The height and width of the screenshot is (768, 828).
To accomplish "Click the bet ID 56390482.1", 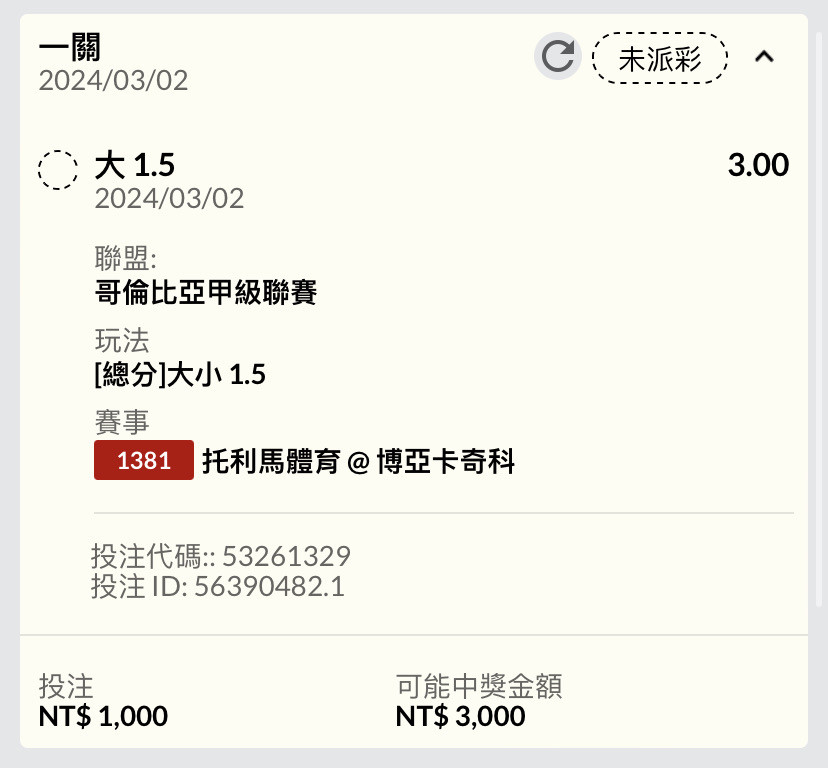I will click(269, 586).
